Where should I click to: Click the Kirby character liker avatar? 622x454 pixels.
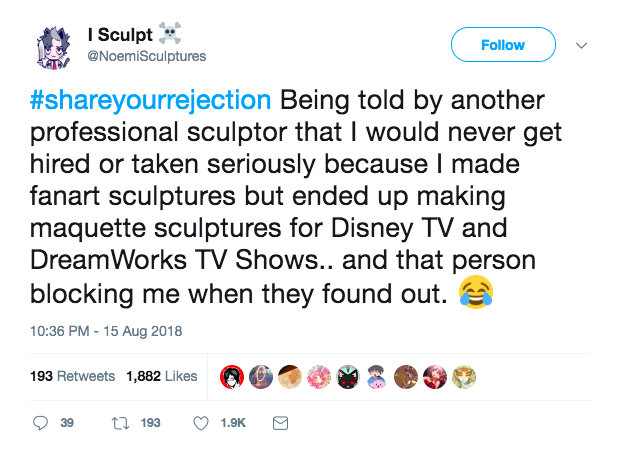tap(377, 376)
